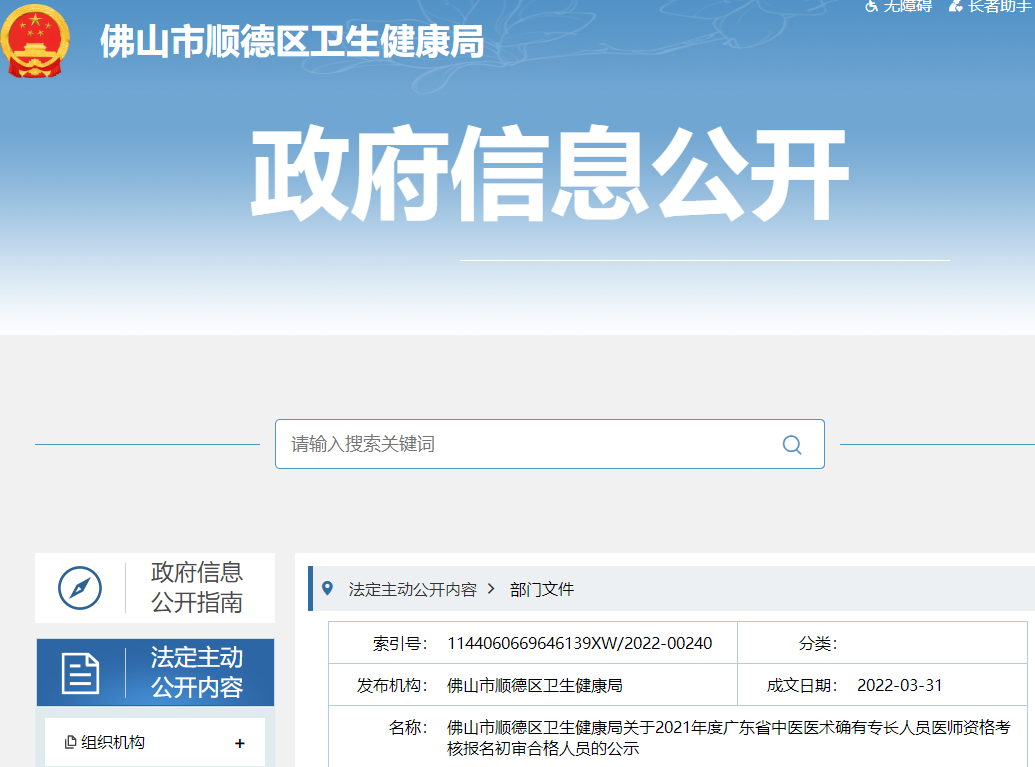Click inside the keyword search input box

click(x=500, y=444)
